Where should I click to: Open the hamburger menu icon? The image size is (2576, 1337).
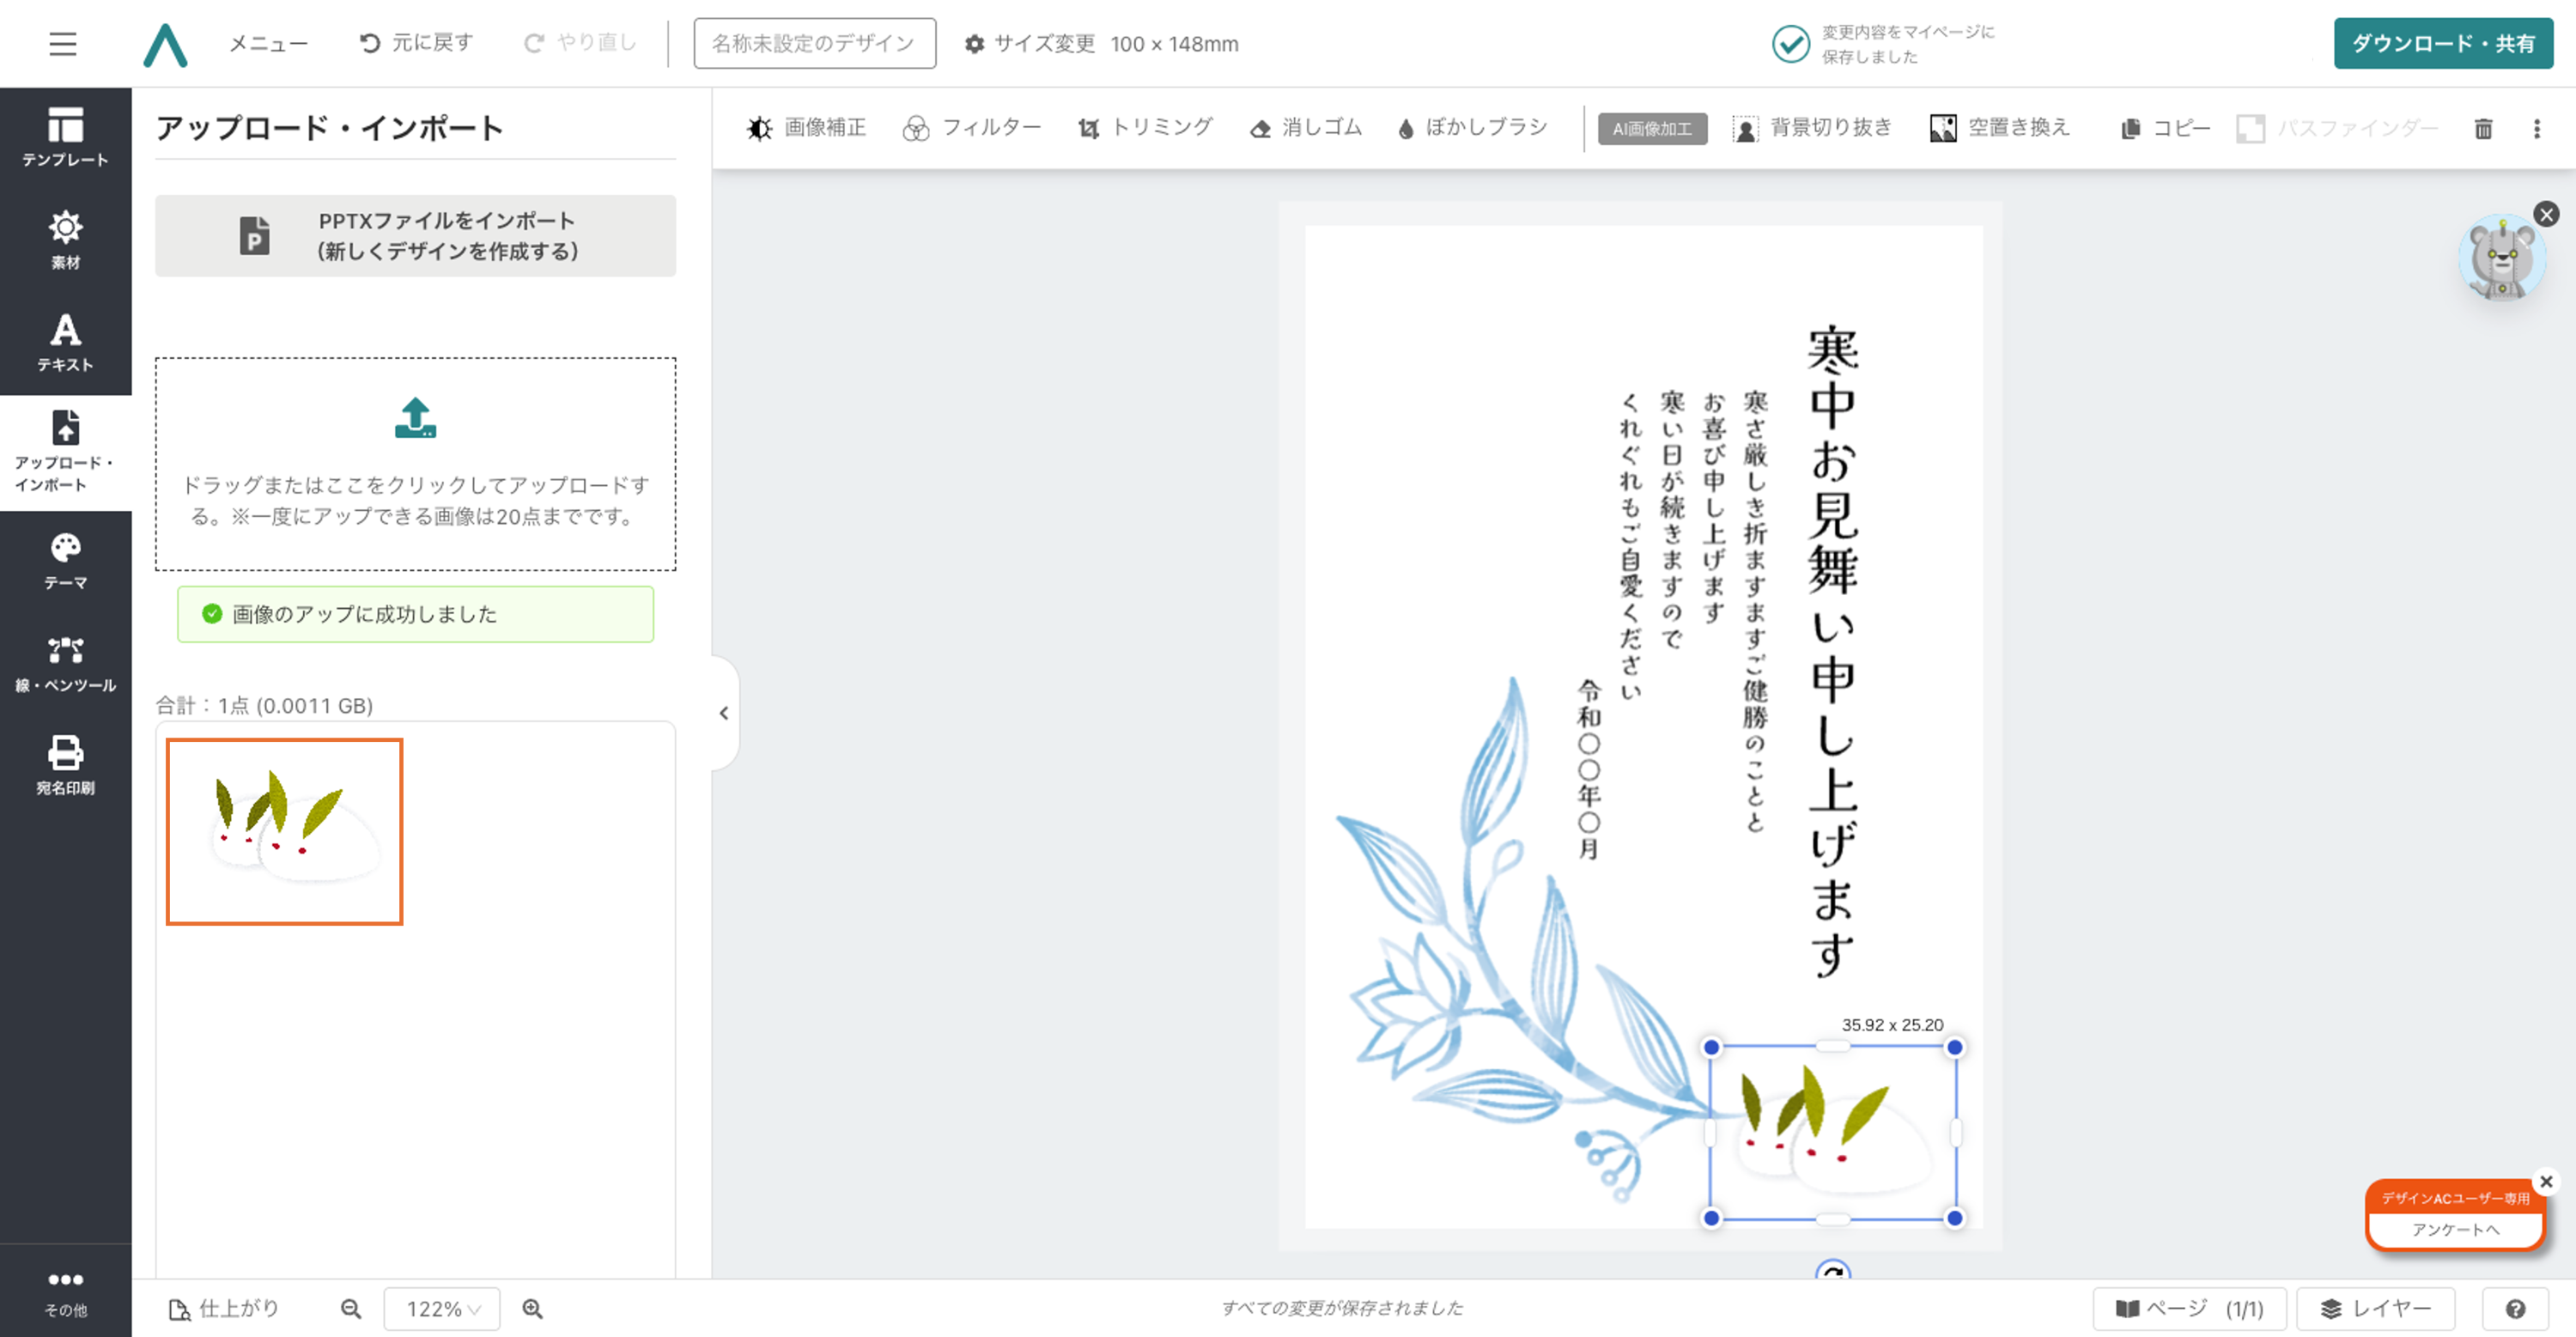(62, 44)
